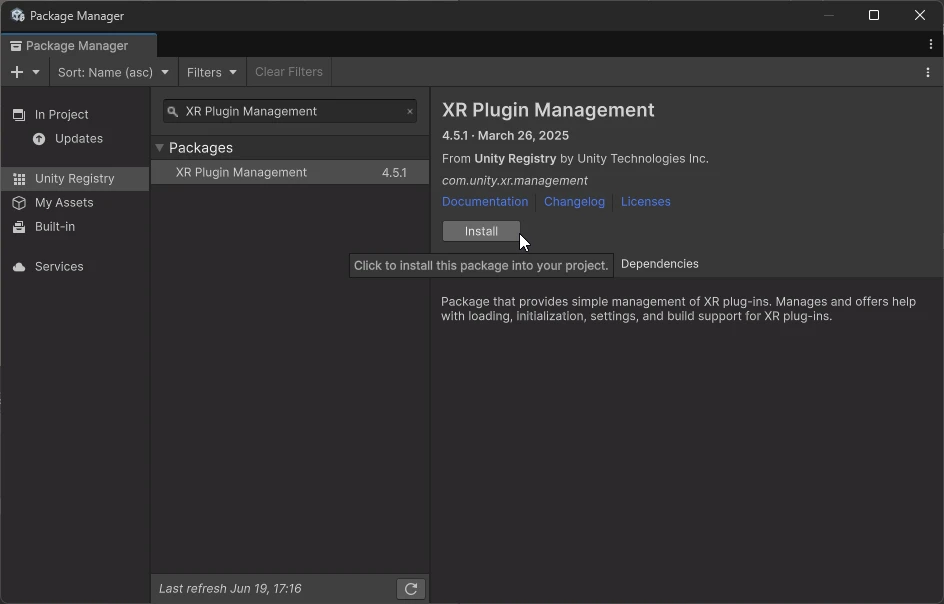Select the Built-in packages icon
The height and width of the screenshot is (604, 944).
18,226
